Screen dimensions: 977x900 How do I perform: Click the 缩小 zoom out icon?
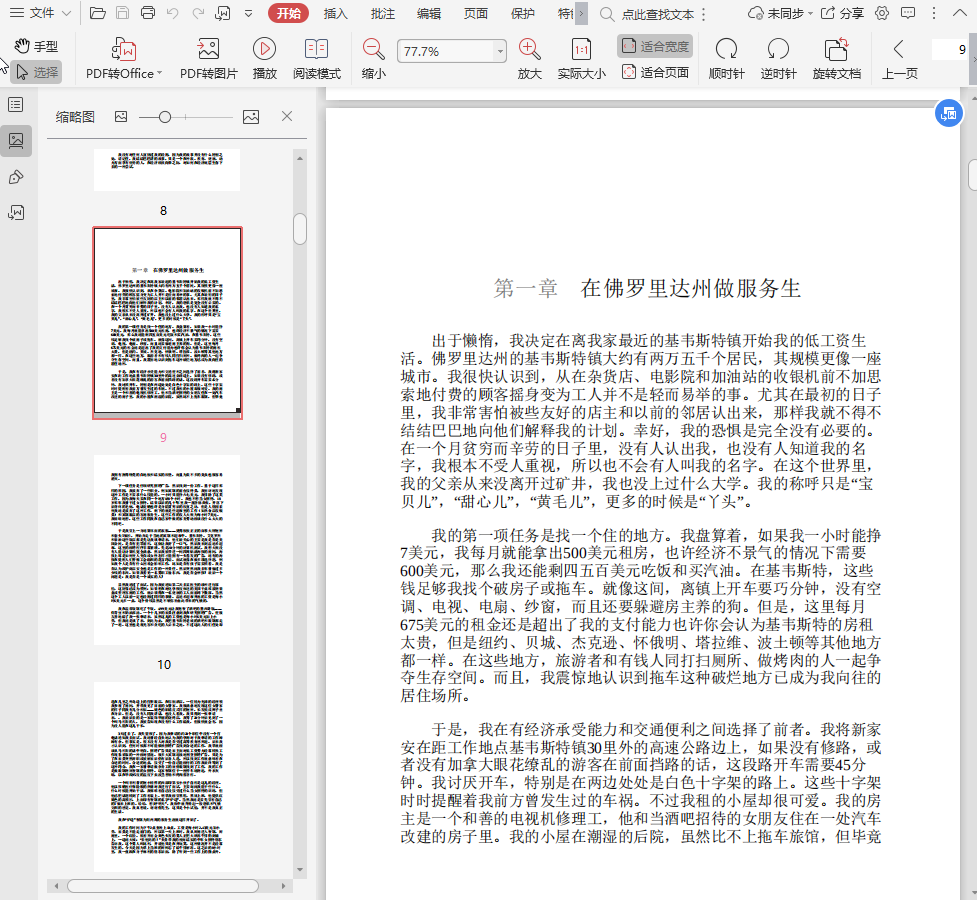[373, 59]
